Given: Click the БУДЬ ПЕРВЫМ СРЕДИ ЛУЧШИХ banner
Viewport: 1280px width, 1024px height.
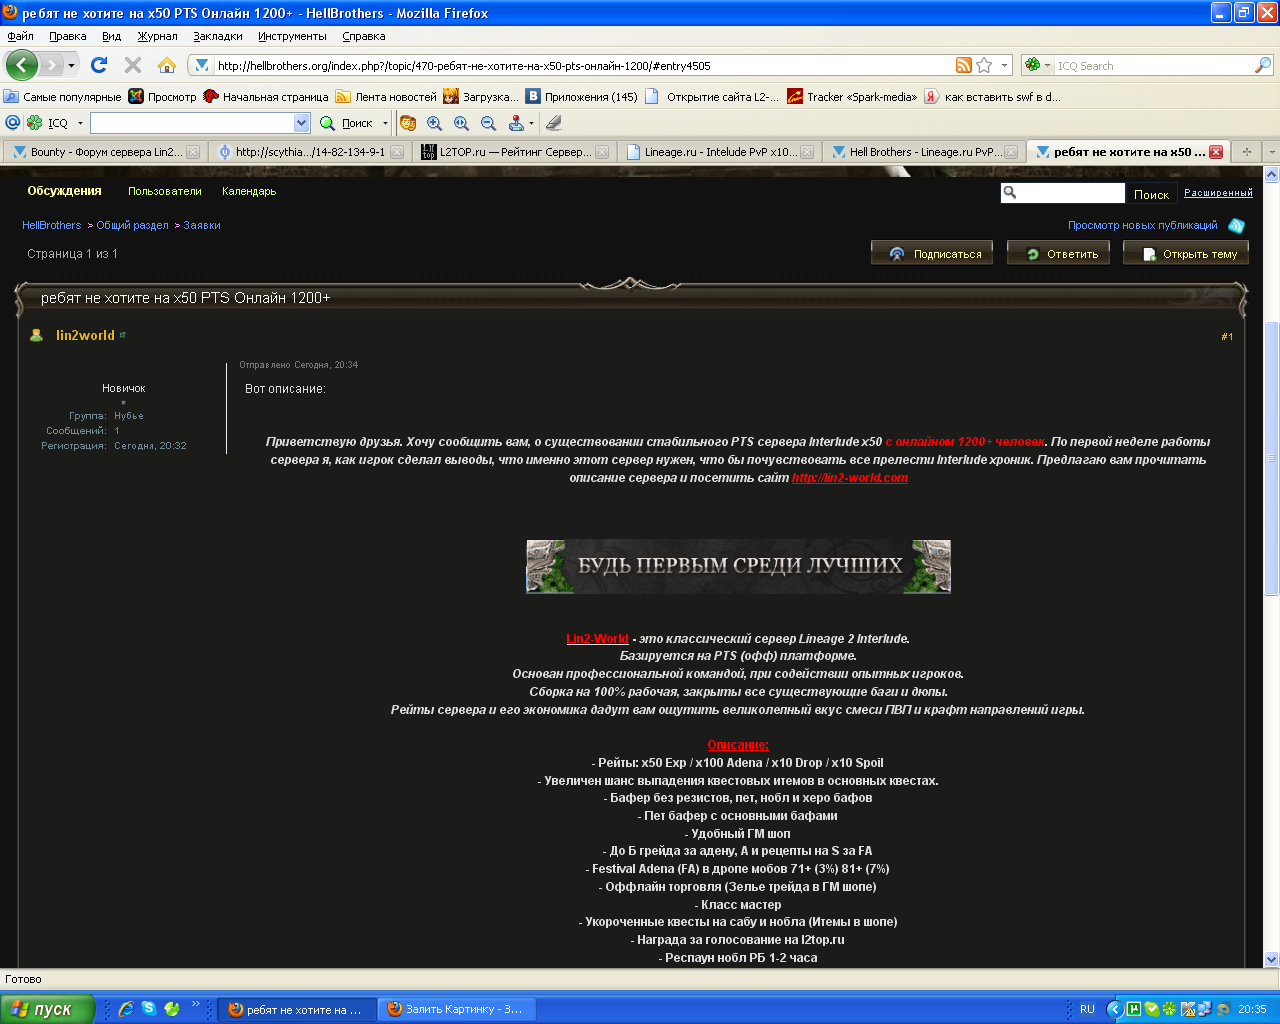Looking at the screenshot, I should (738, 567).
